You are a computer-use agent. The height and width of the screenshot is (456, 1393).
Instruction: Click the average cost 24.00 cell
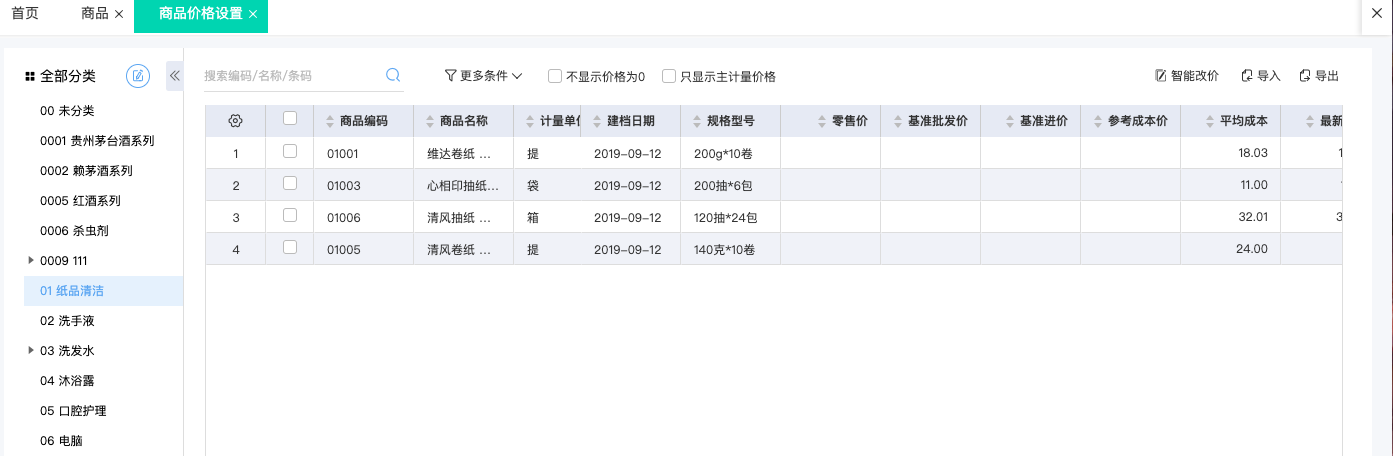(x=1231, y=249)
